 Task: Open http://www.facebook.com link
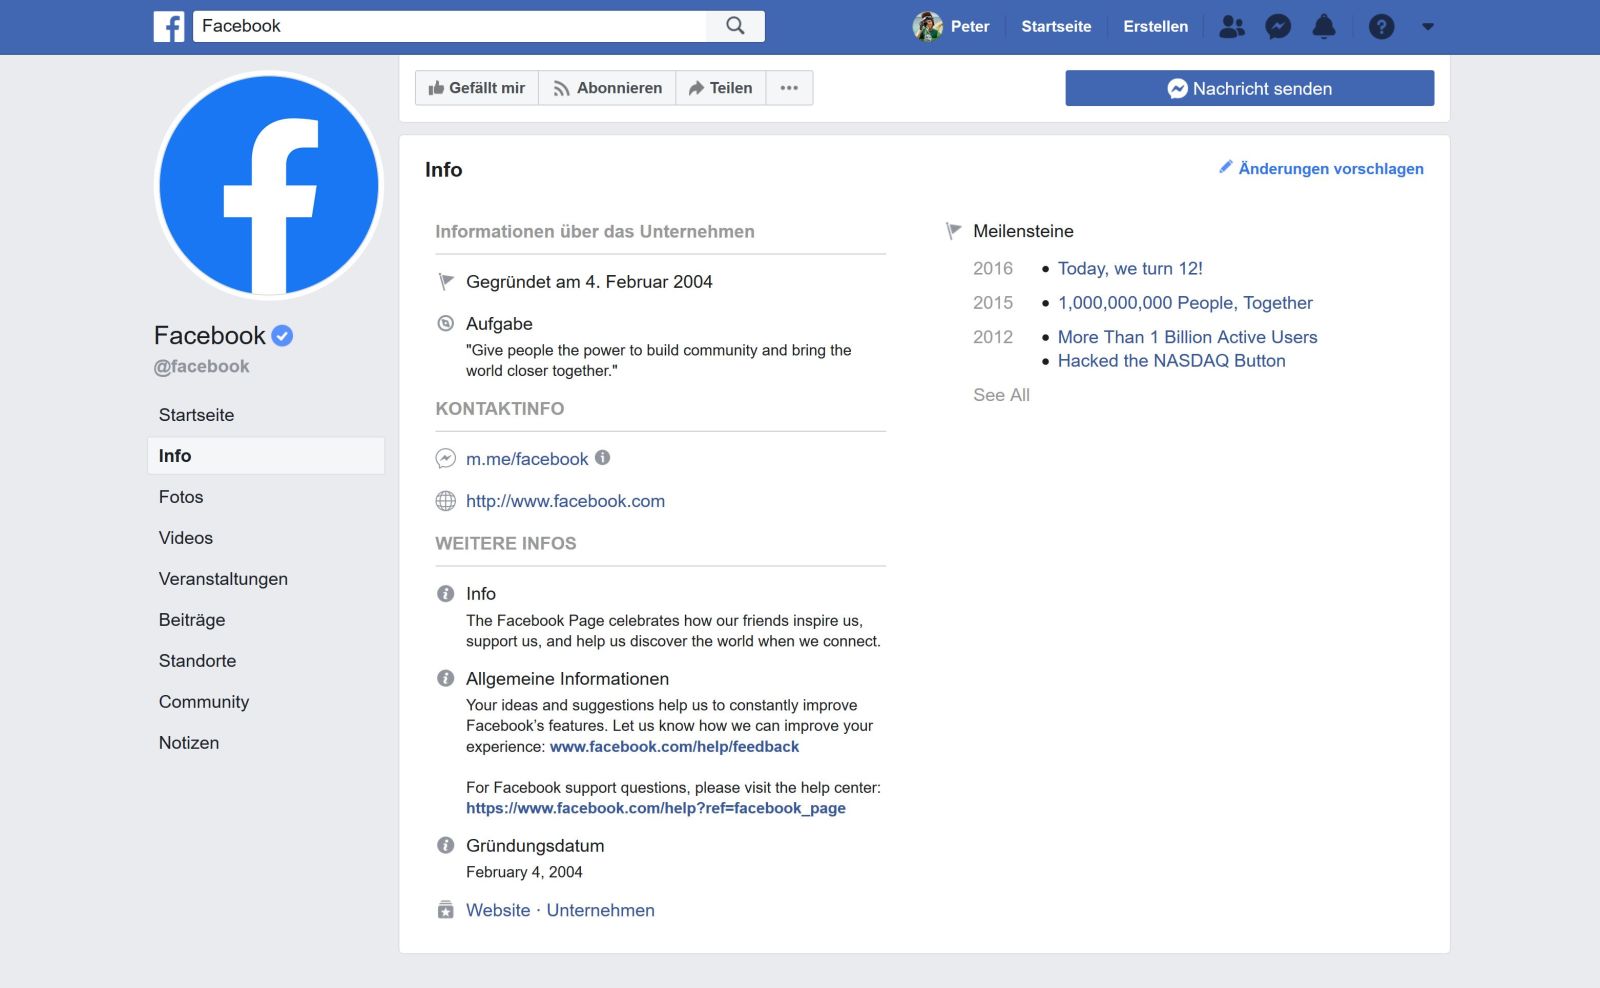coord(565,501)
